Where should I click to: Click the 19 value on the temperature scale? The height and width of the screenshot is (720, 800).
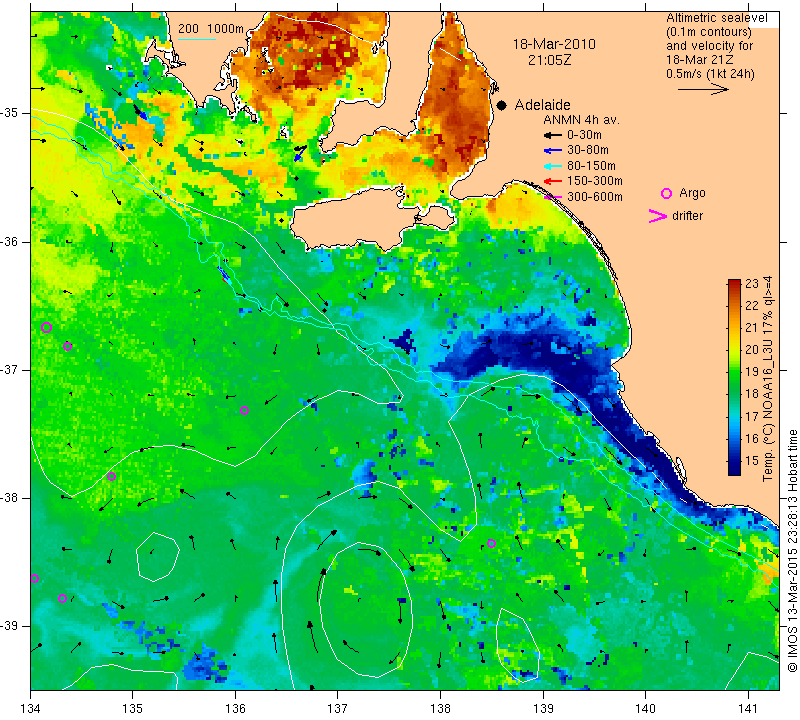click(752, 371)
